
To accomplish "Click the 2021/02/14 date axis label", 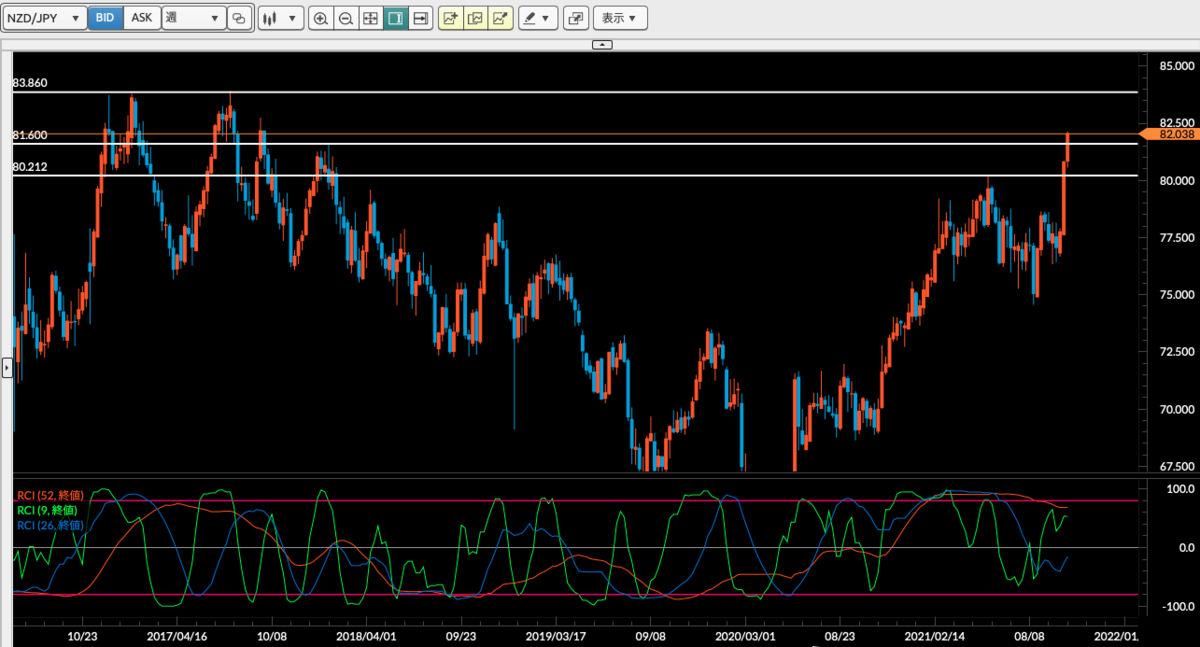I will pyautogui.click(x=935, y=635).
